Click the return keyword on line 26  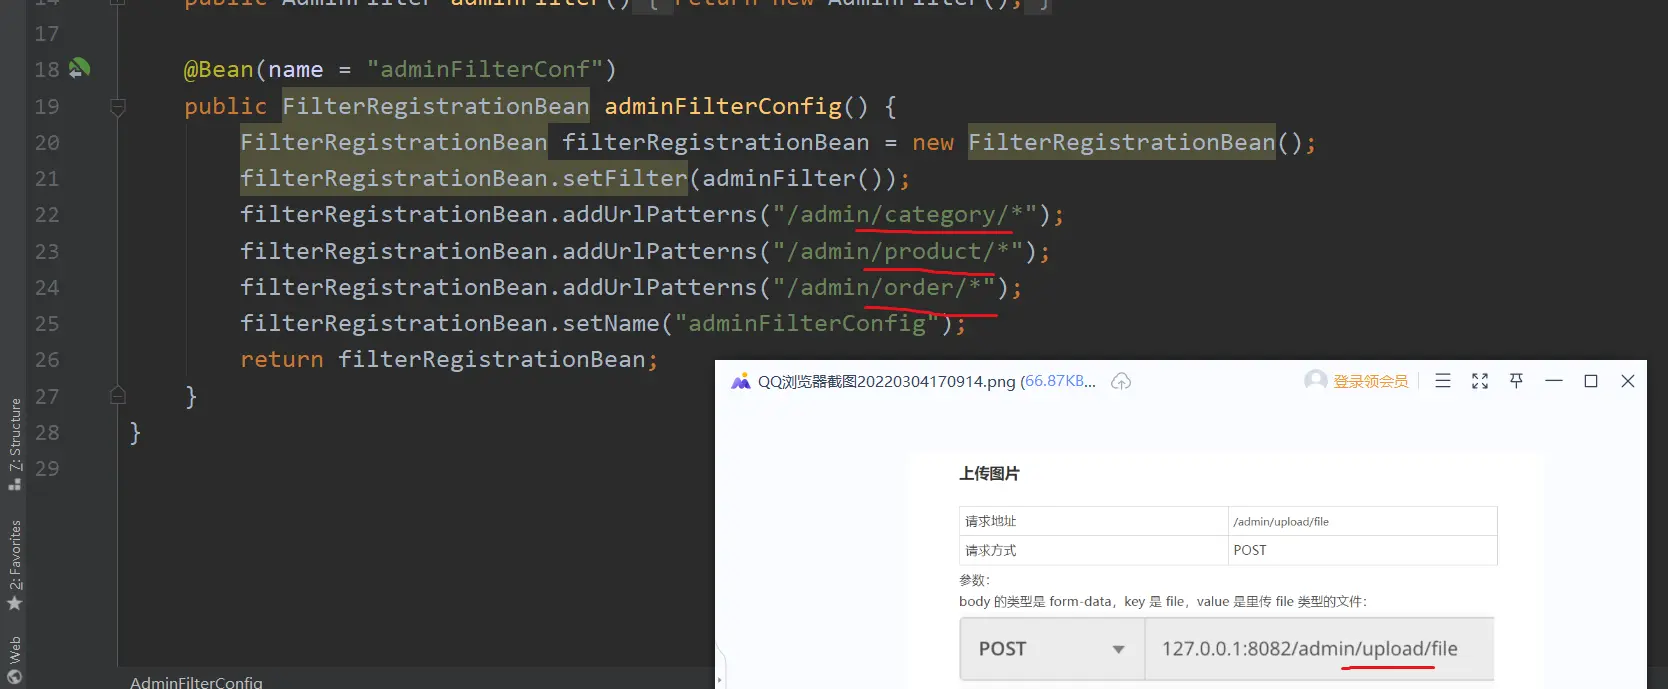pos(282,359)
